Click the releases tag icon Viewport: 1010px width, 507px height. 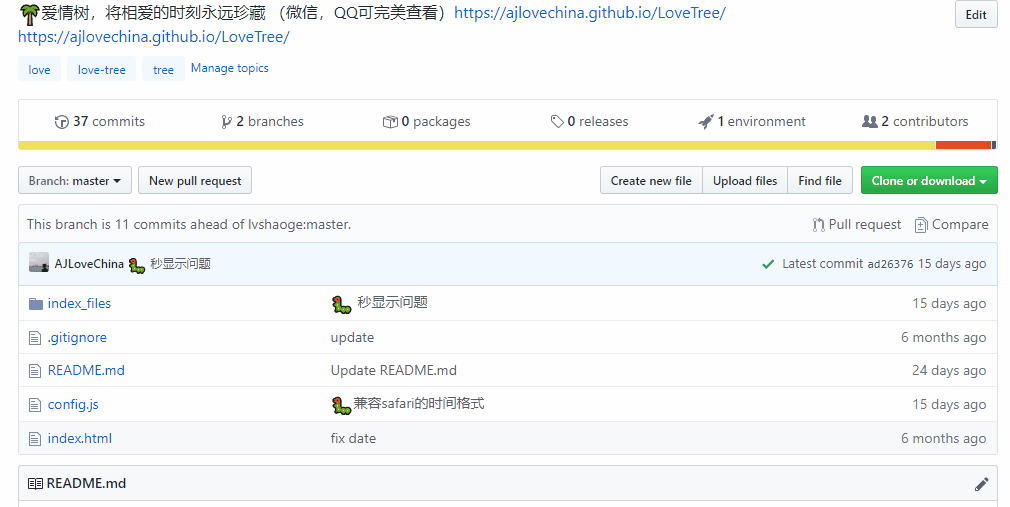coord(557,122)
